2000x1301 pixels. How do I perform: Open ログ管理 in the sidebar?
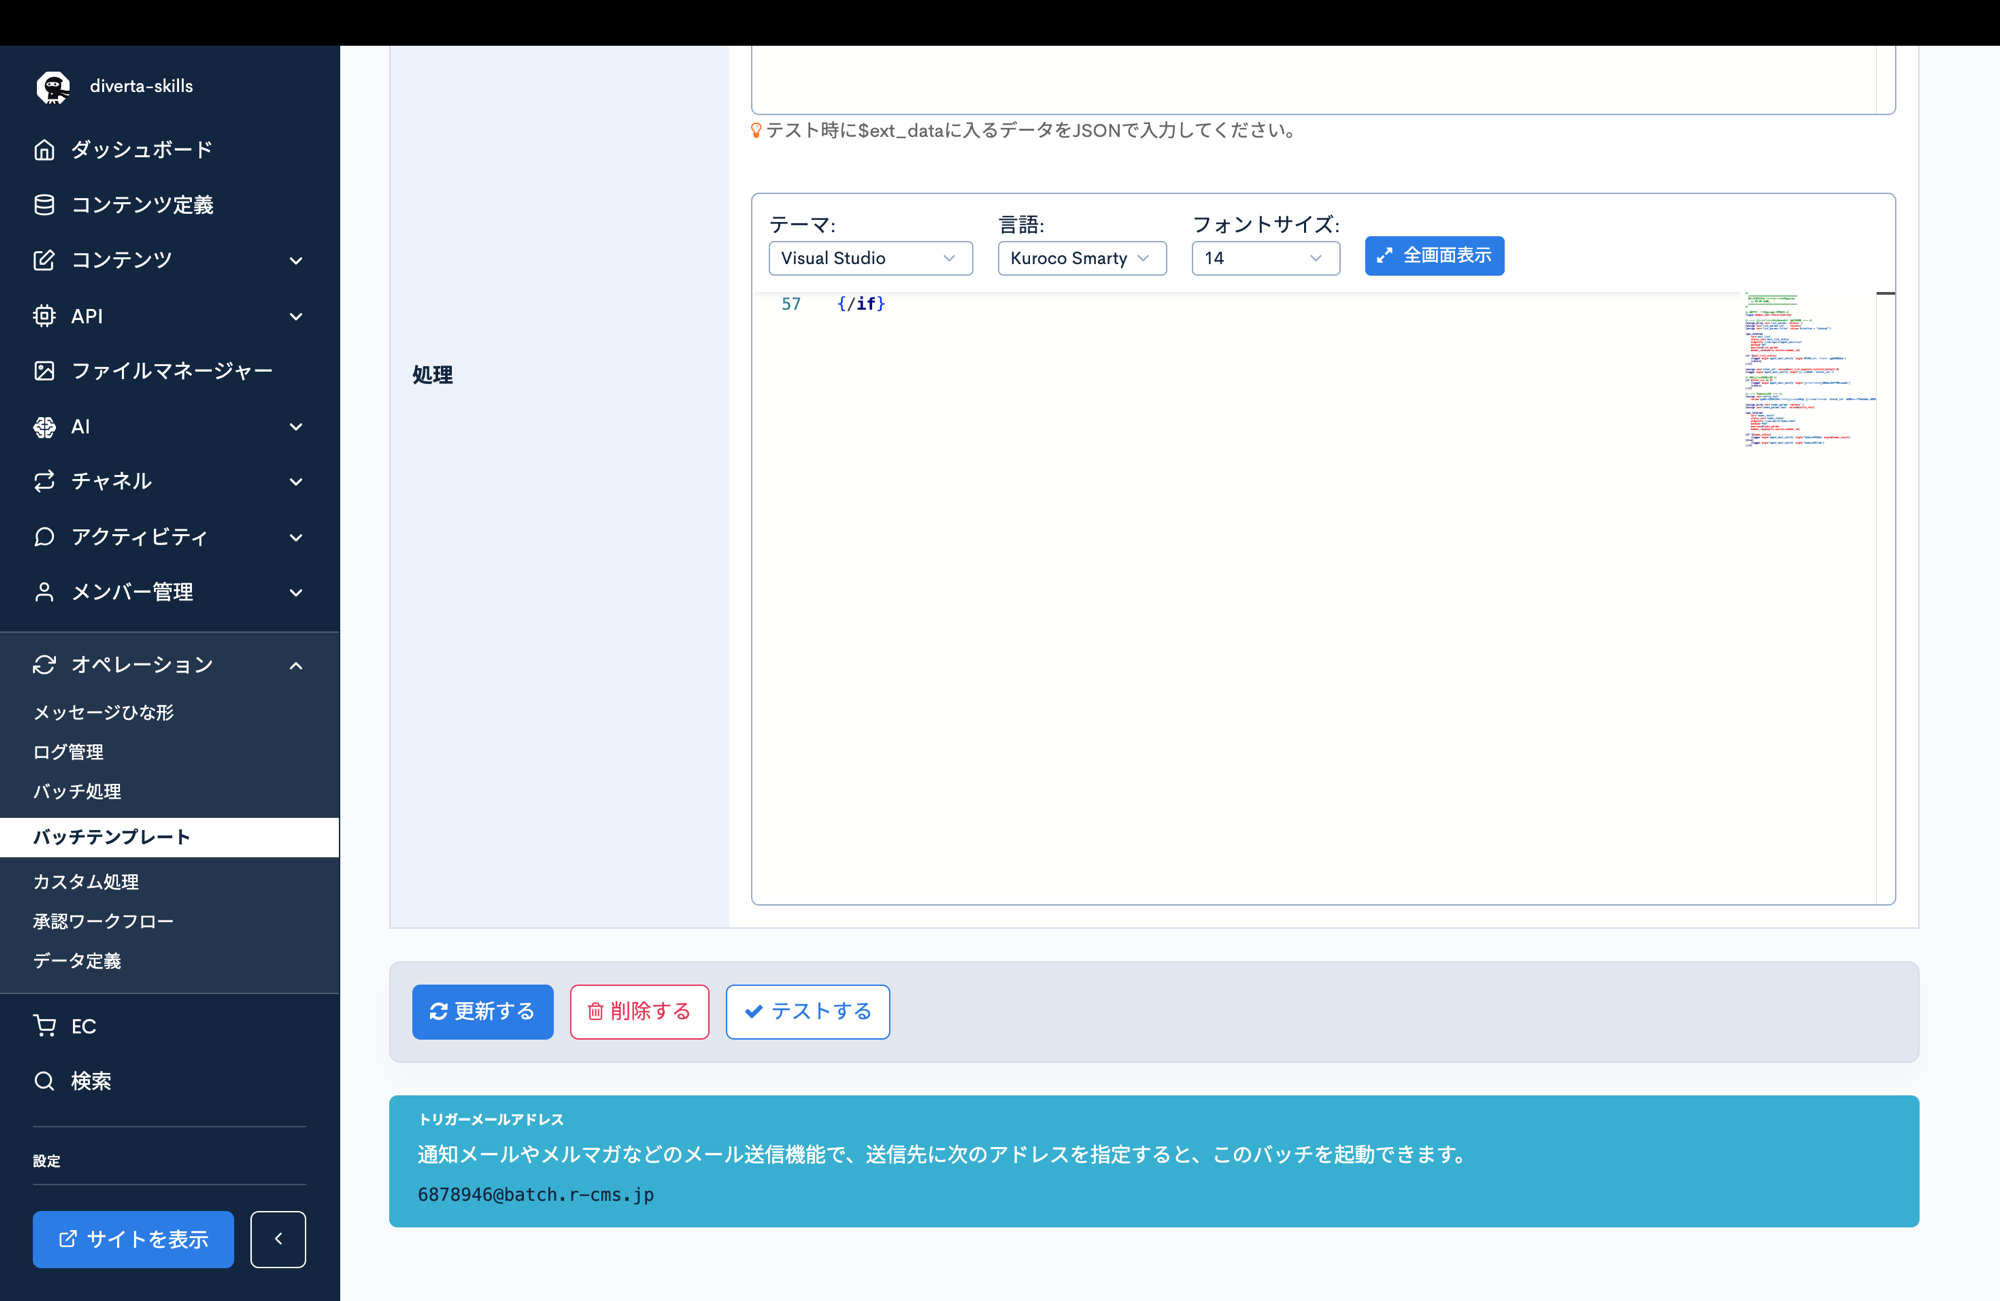tap(68, 752)
